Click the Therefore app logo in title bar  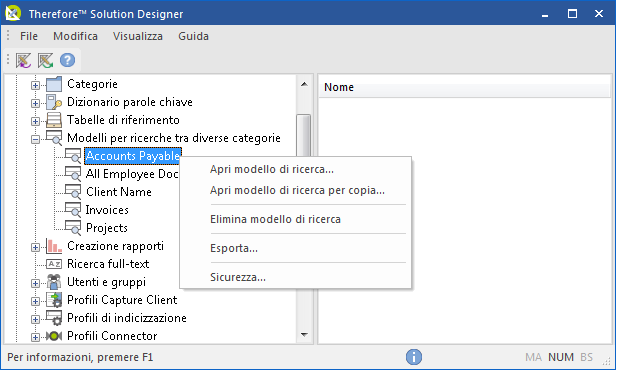[13, 13]
